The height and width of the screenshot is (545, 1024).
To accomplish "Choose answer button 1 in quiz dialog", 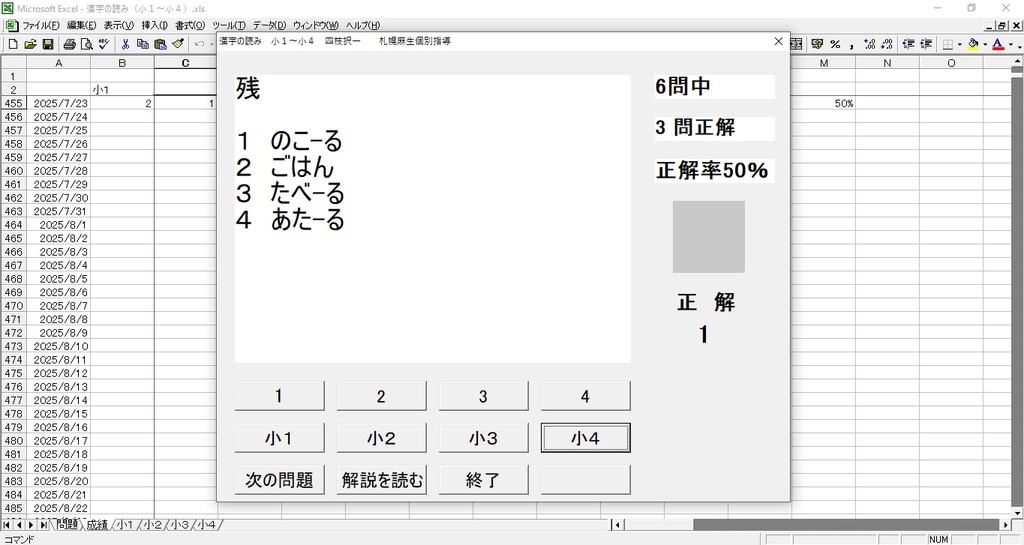I will (279, 396).
